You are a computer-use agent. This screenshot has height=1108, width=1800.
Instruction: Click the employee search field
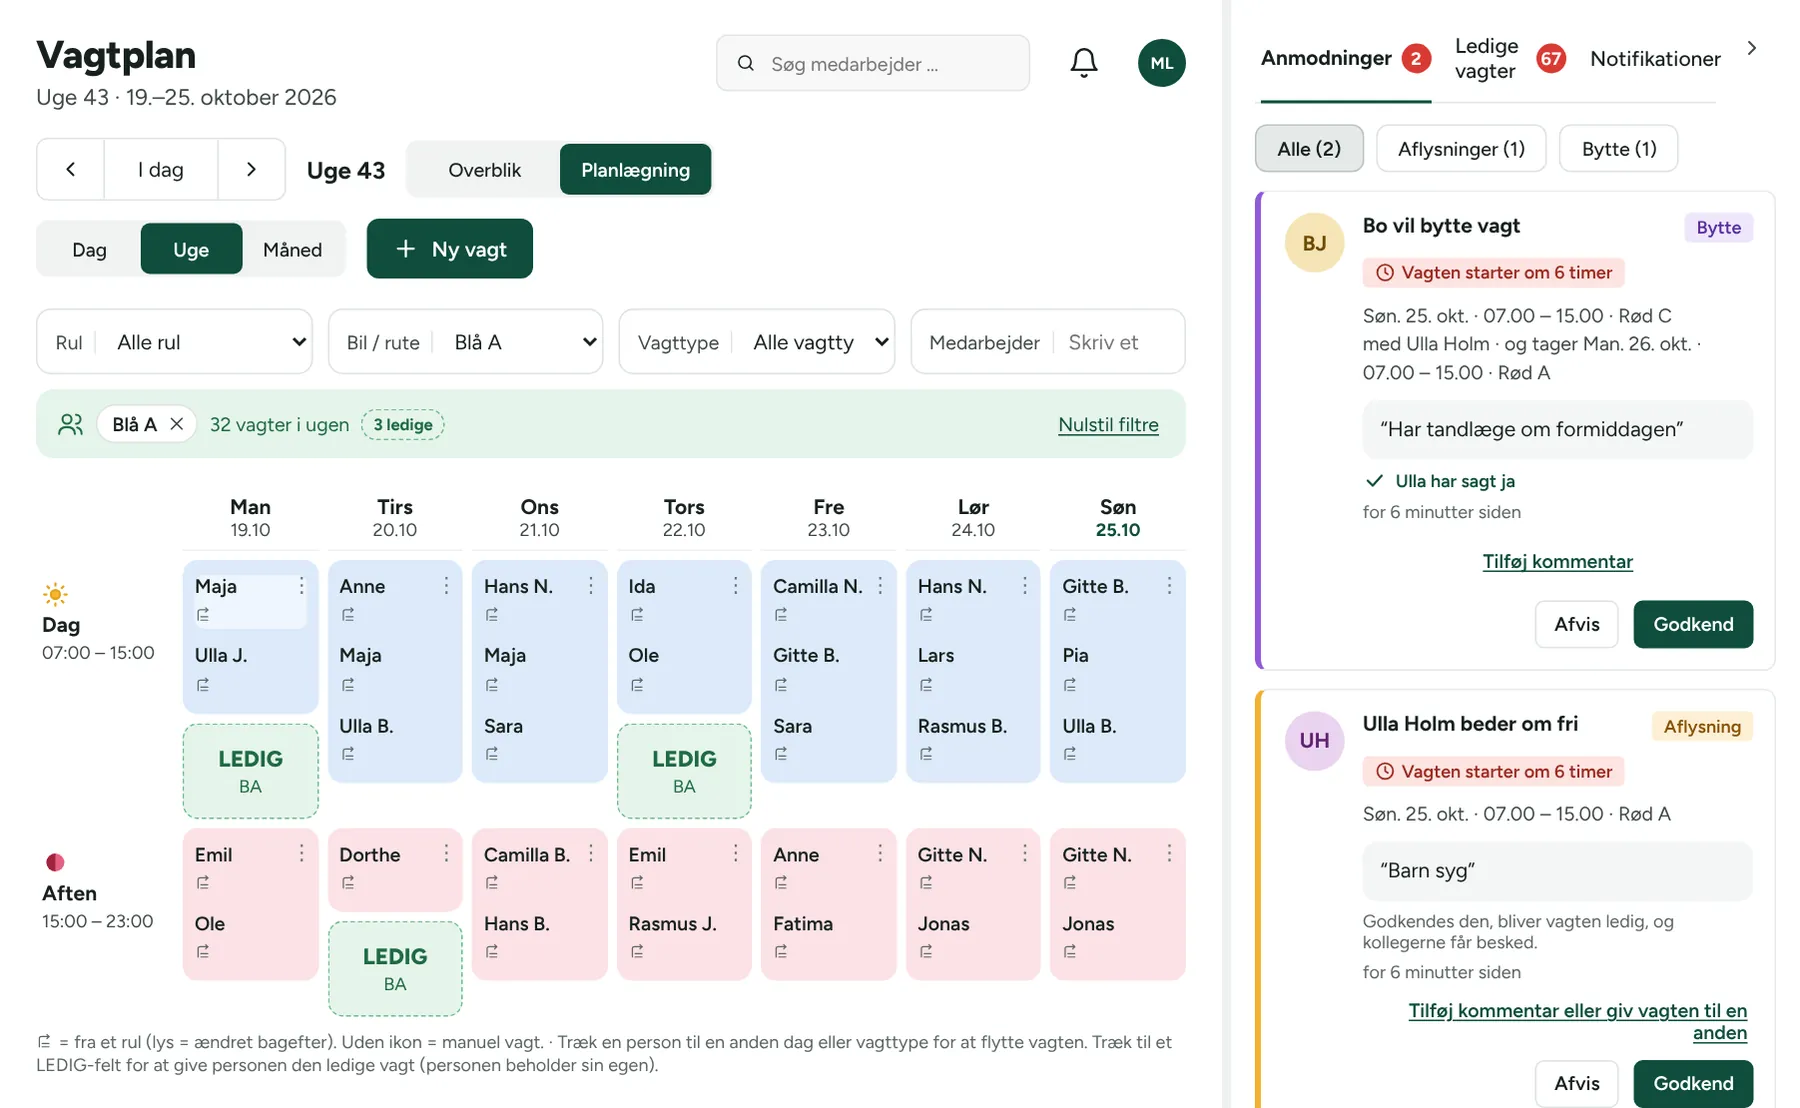pos(873,63)
